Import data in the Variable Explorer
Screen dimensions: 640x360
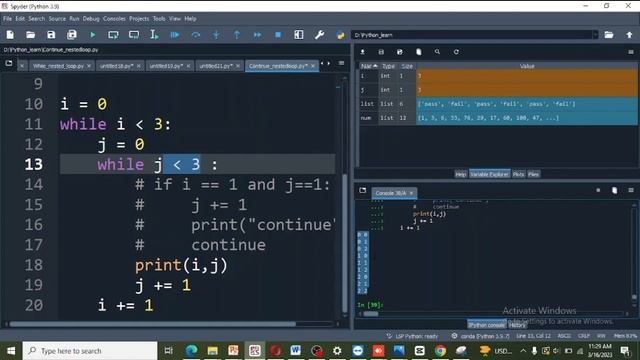click(x=362, y=52)
